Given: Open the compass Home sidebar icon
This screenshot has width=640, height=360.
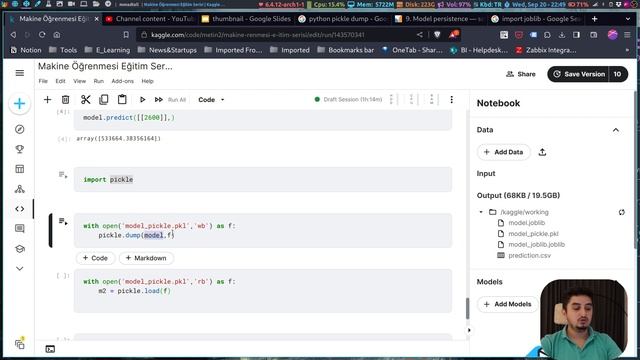Looking at the screenshot, I should 20,129.
